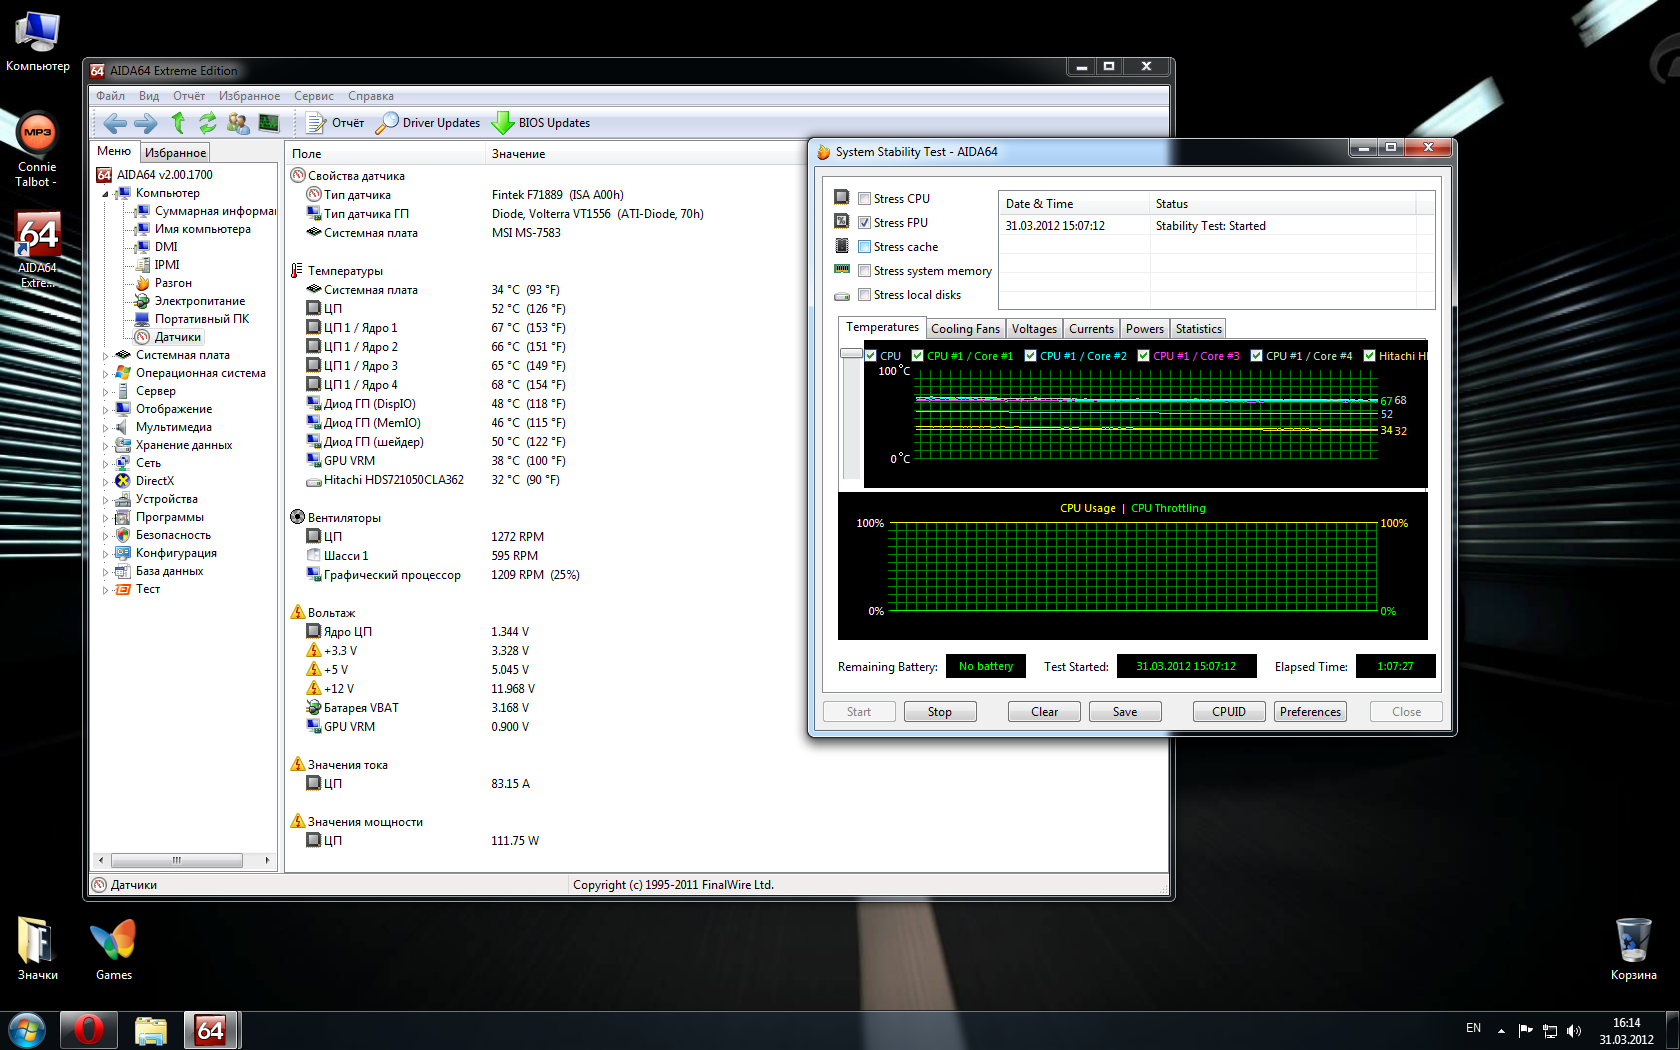The image size is (1680, 1050).
Task: Click the two-people users toolbar icon
Action: pos(238,123)
